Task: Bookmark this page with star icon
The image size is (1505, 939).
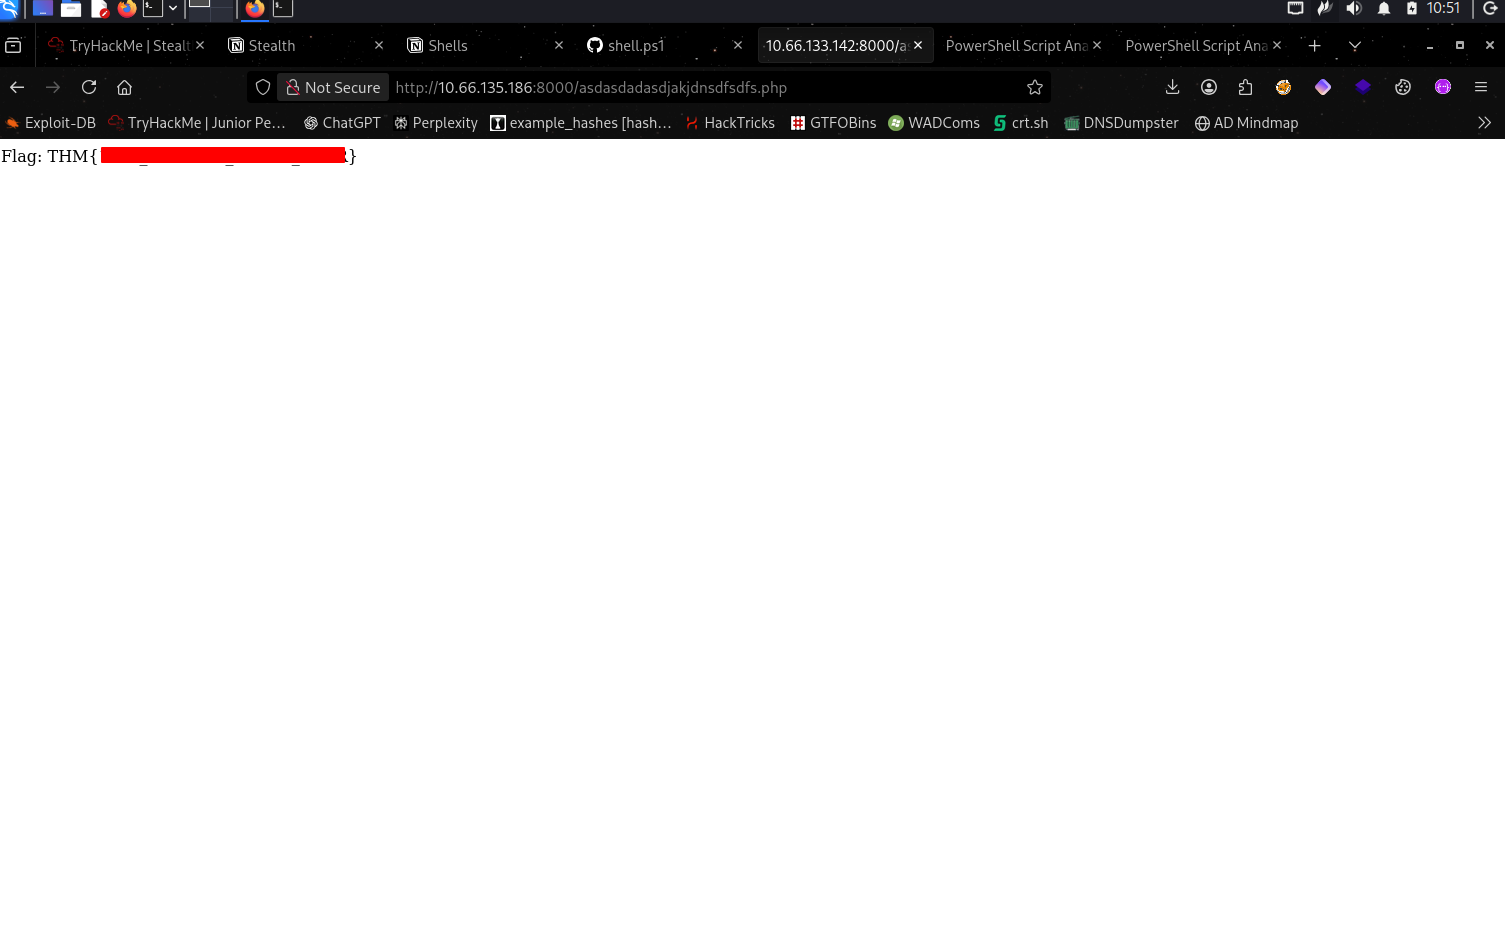Action: click(x=1035, y=88)
